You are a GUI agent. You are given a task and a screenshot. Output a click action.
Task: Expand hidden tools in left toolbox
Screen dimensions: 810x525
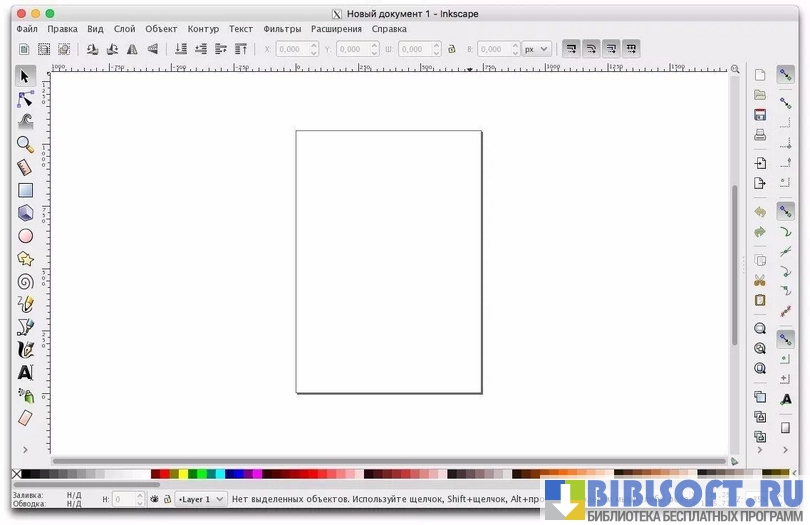point(26,450)
